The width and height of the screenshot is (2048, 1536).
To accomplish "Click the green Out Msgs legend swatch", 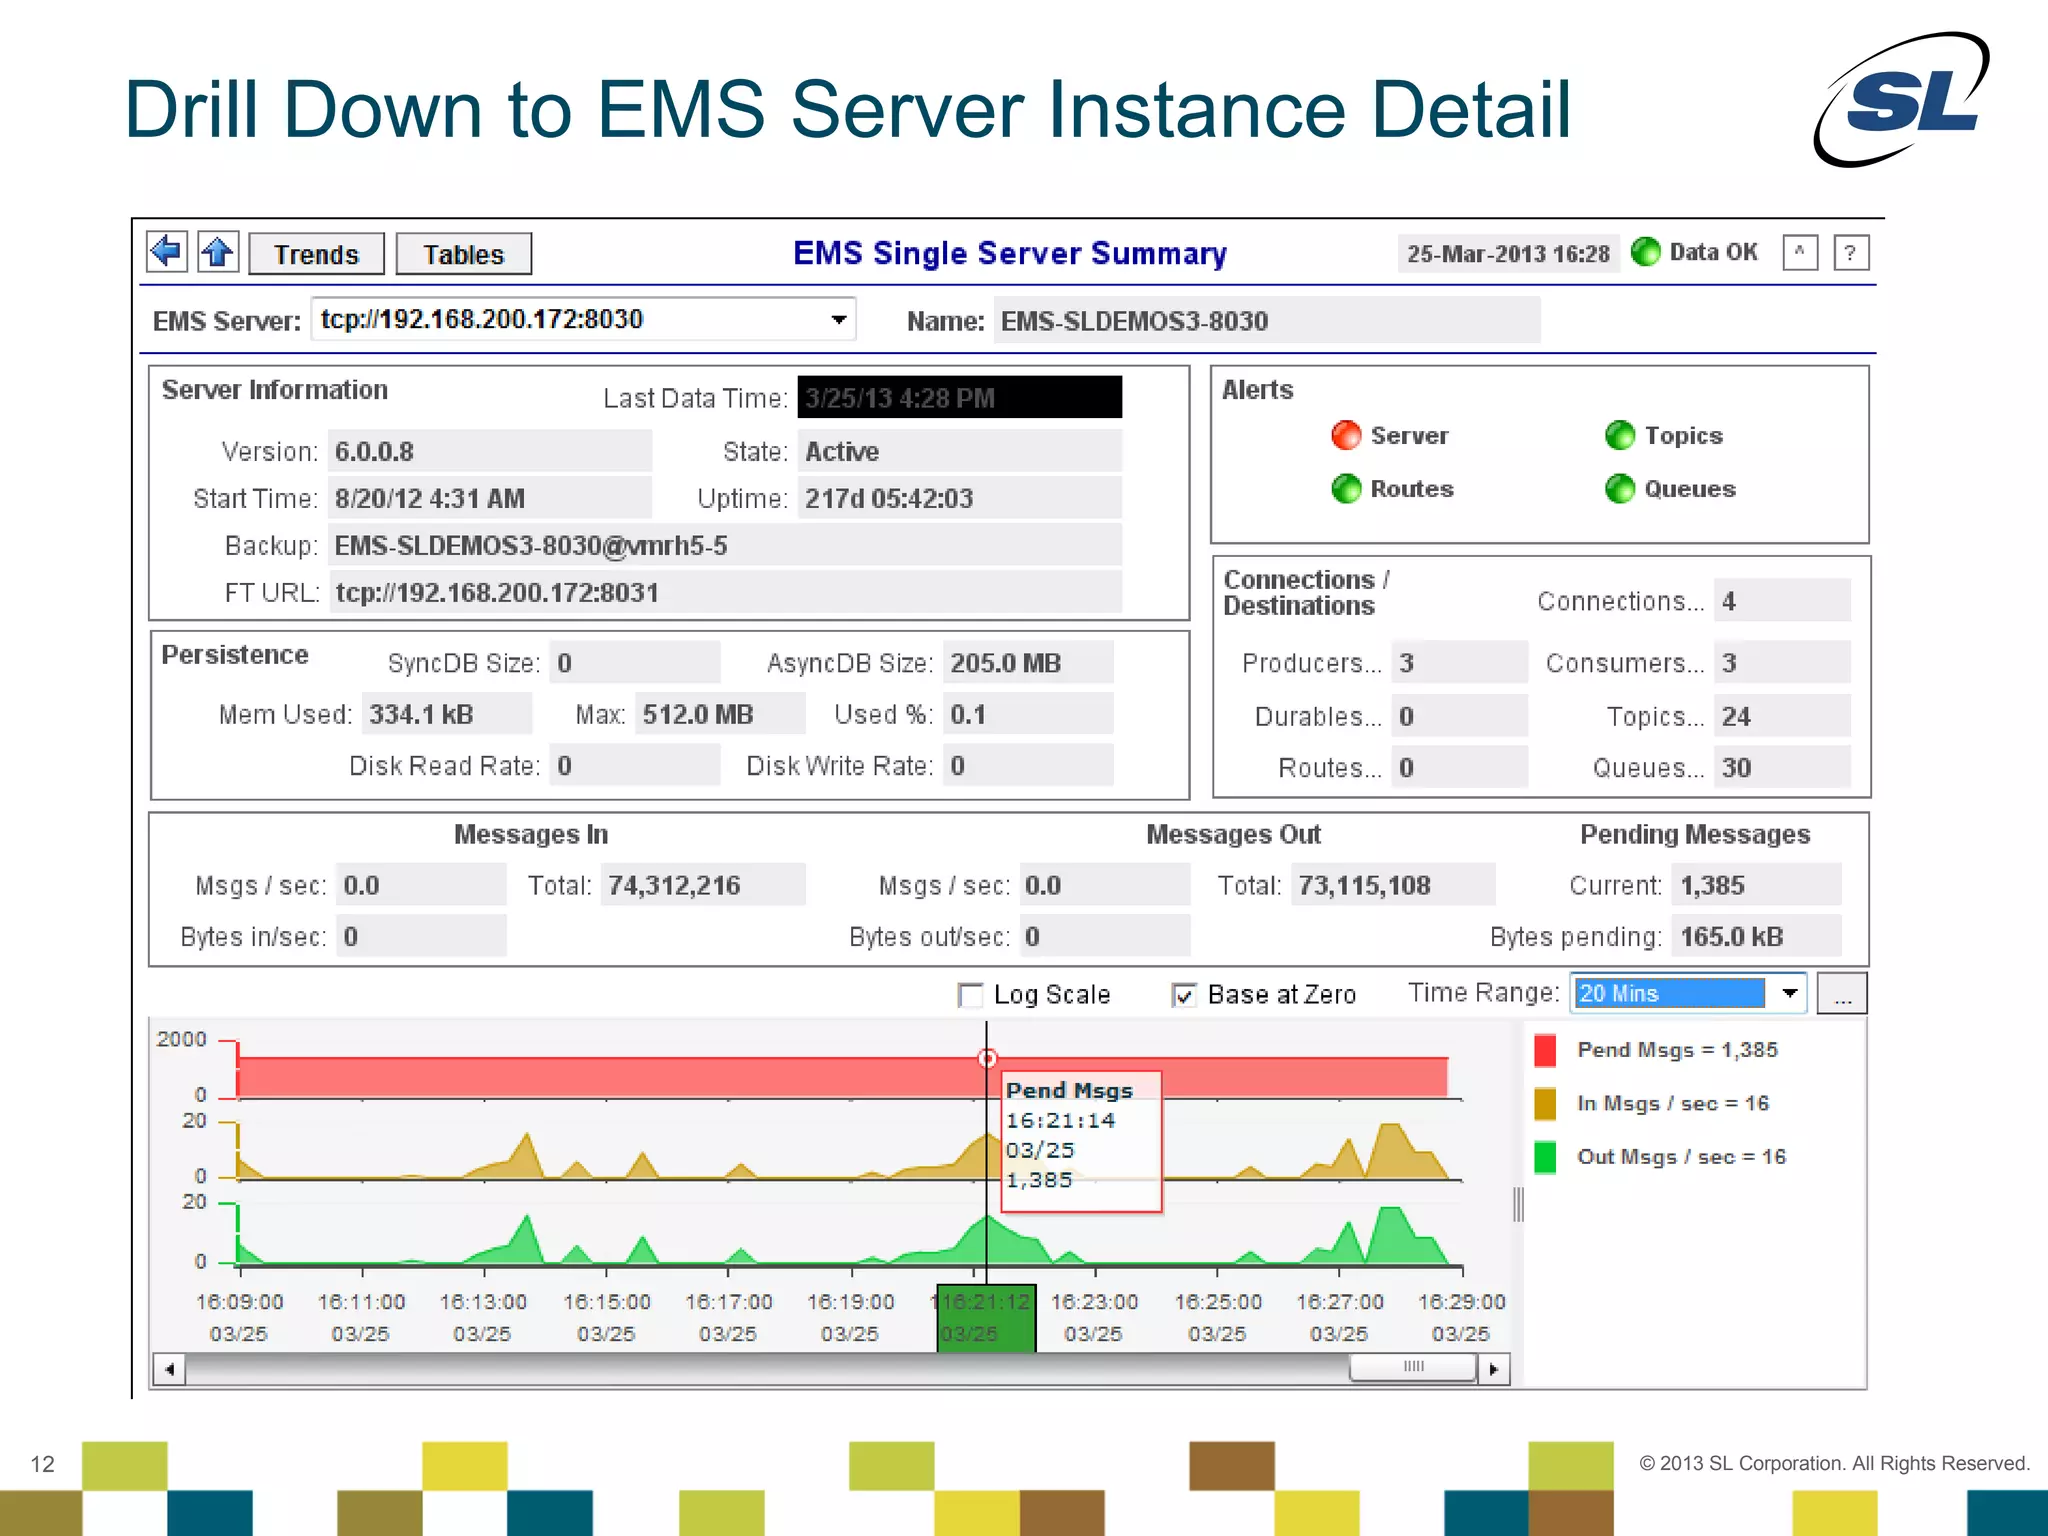I will 1545,1157.
